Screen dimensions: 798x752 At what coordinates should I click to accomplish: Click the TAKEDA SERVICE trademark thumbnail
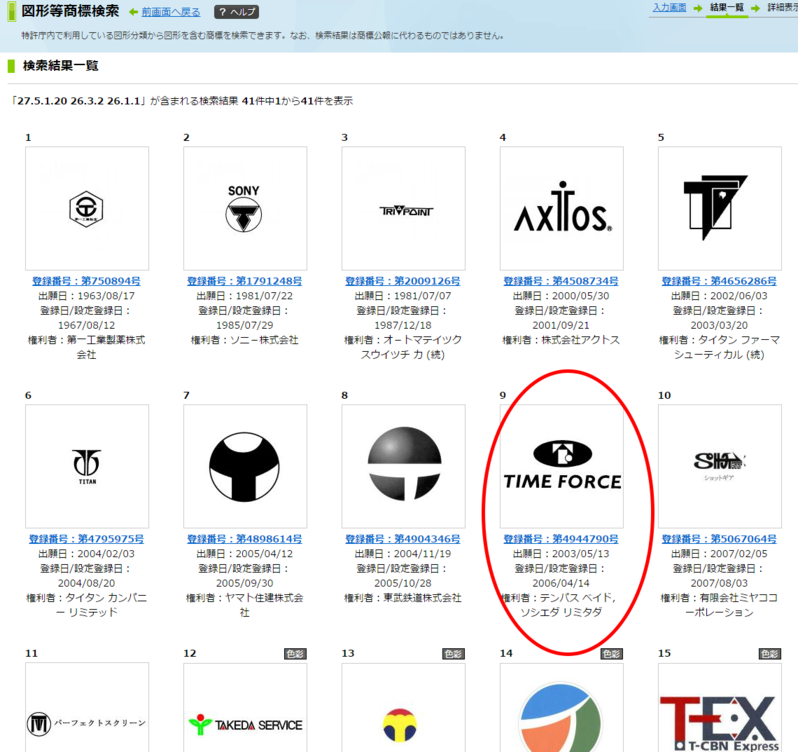tap(245, 708)
